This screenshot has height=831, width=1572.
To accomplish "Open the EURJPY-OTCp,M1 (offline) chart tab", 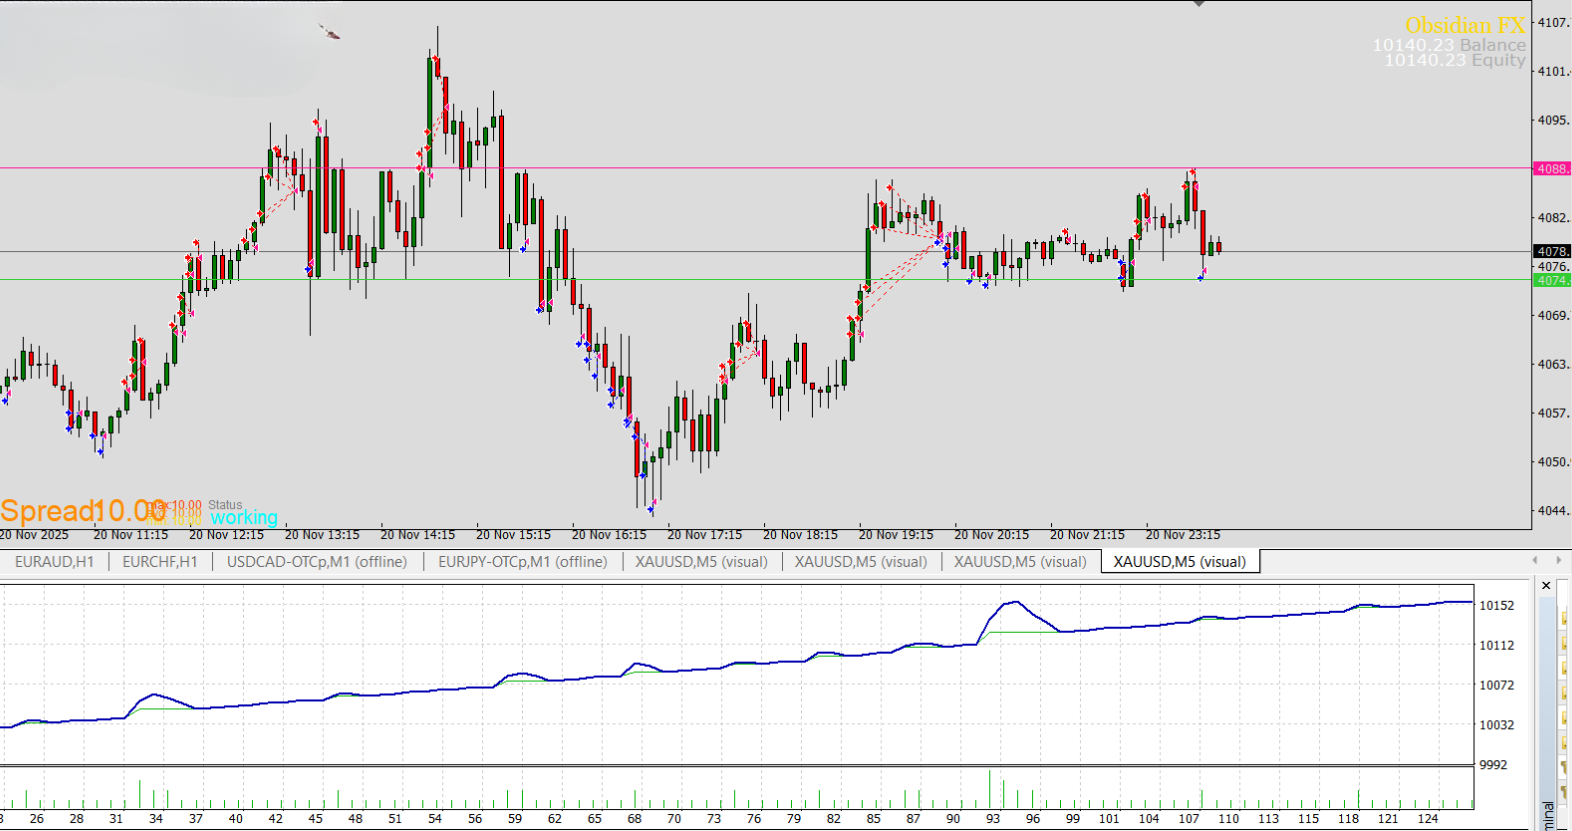I will click(523, 562).
